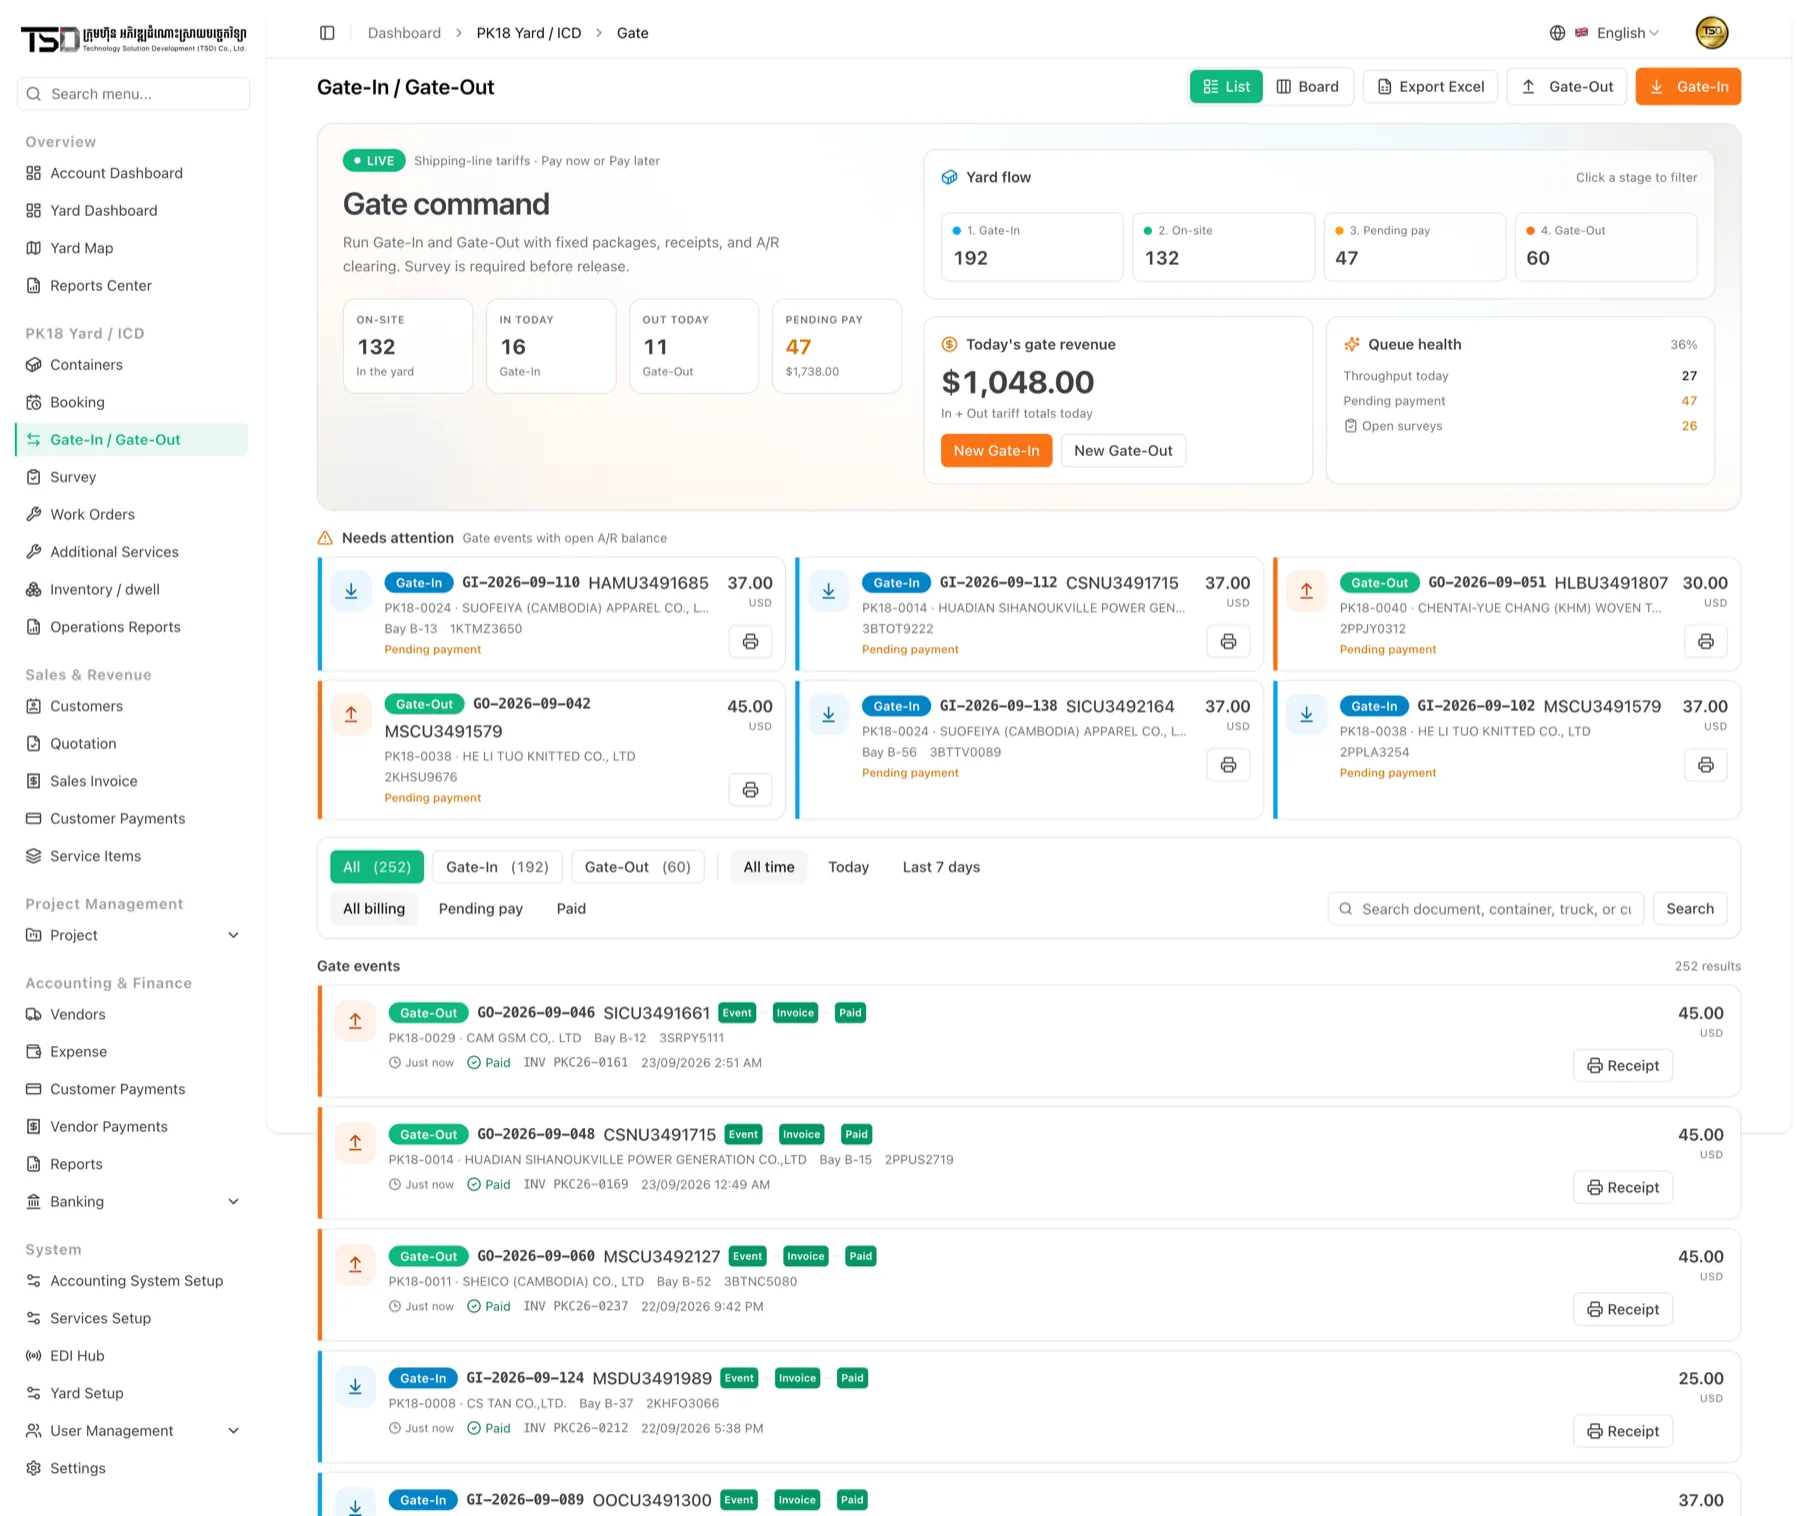This screenshot has height=1516, width=1800.
Task: Click the Yard Map sidebar icon
Action: (34, 248)
